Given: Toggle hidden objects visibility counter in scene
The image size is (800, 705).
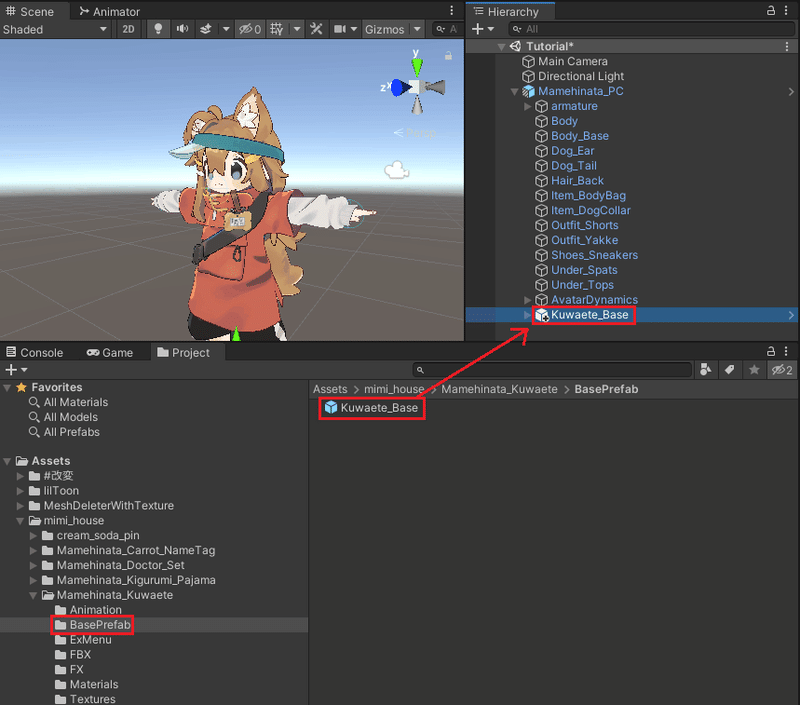Looking at the screenshot, I should tap(250, 29).
